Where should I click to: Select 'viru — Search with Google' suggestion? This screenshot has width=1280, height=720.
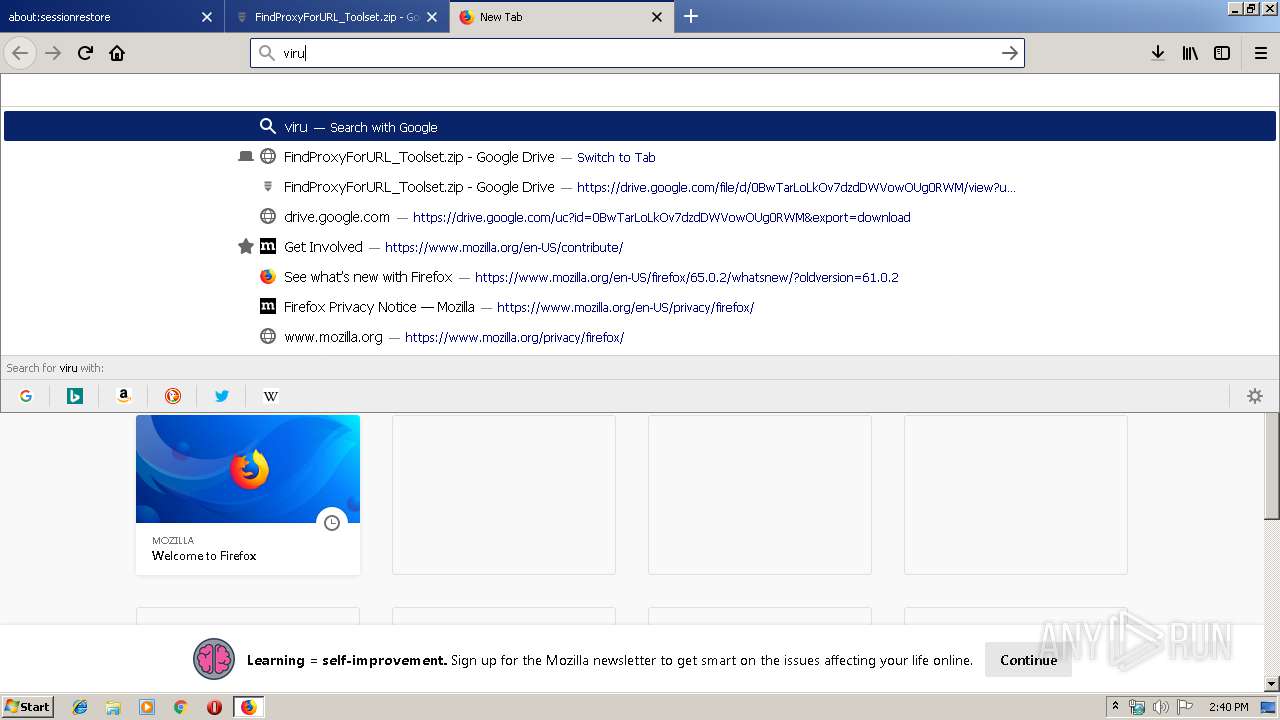pyautogui.click(x=640, y=127)
